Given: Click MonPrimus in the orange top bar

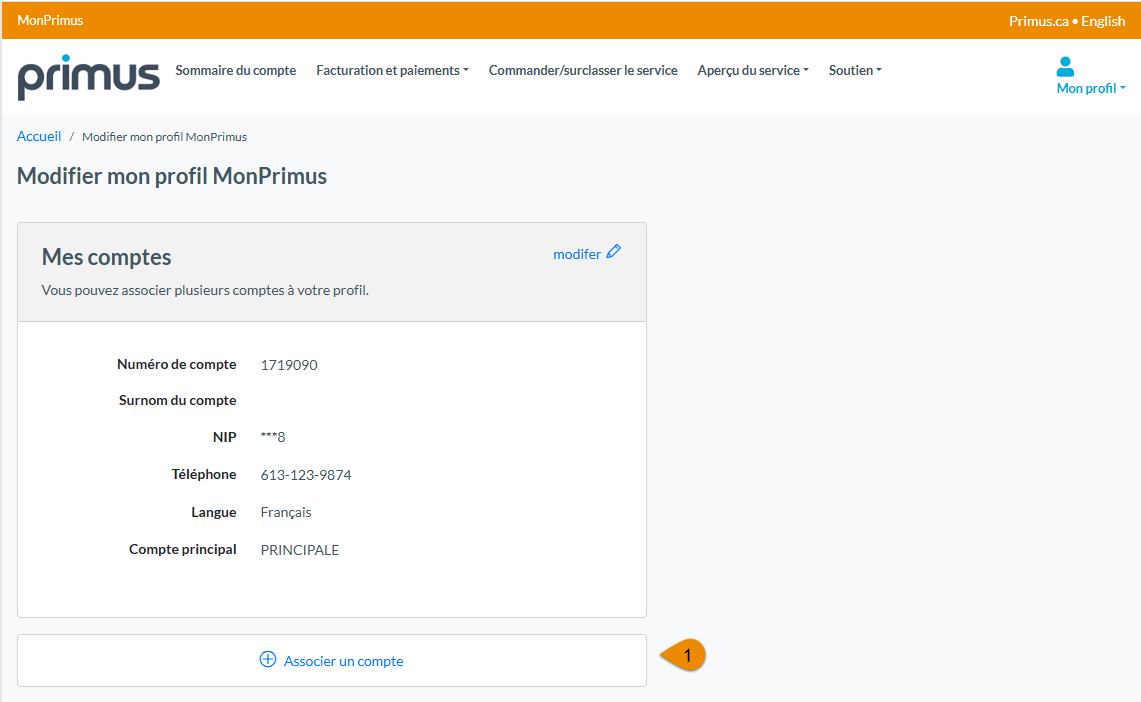Looking at the screenshot, I should pyautogui.click(x=50, y=20).
